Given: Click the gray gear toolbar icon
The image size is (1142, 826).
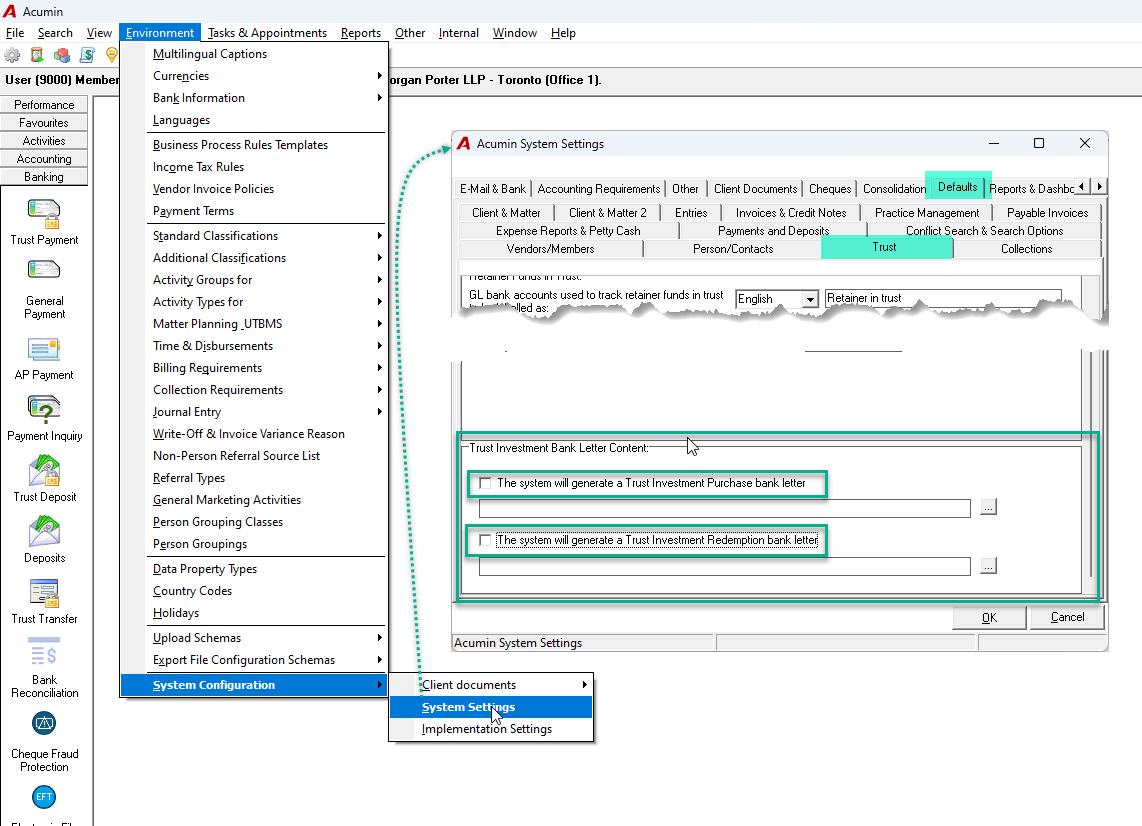Looking at the screenshot, I should 12,55.
